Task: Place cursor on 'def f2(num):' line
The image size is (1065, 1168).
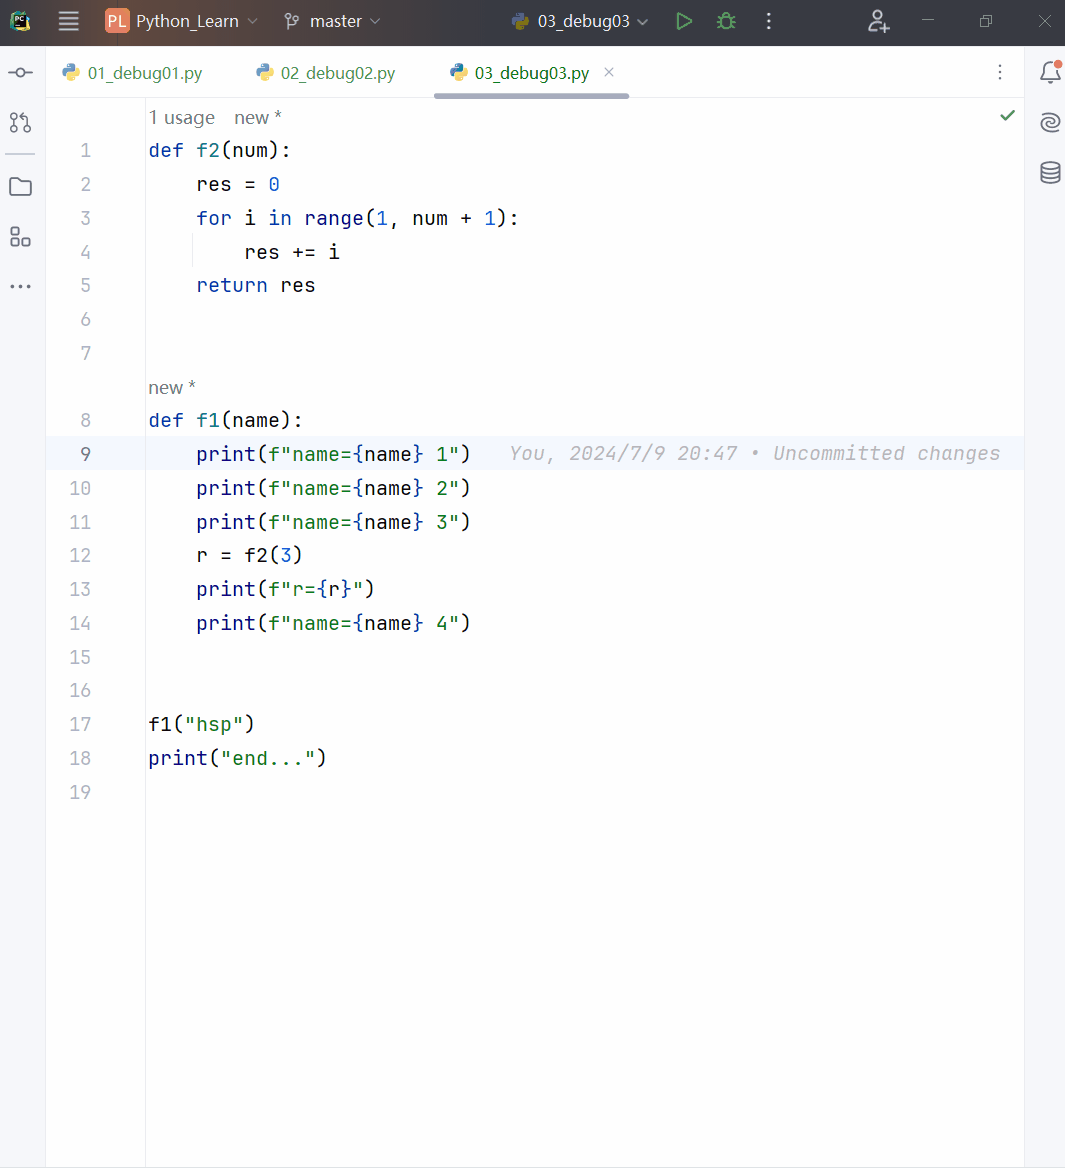Action: pos(220,150)
